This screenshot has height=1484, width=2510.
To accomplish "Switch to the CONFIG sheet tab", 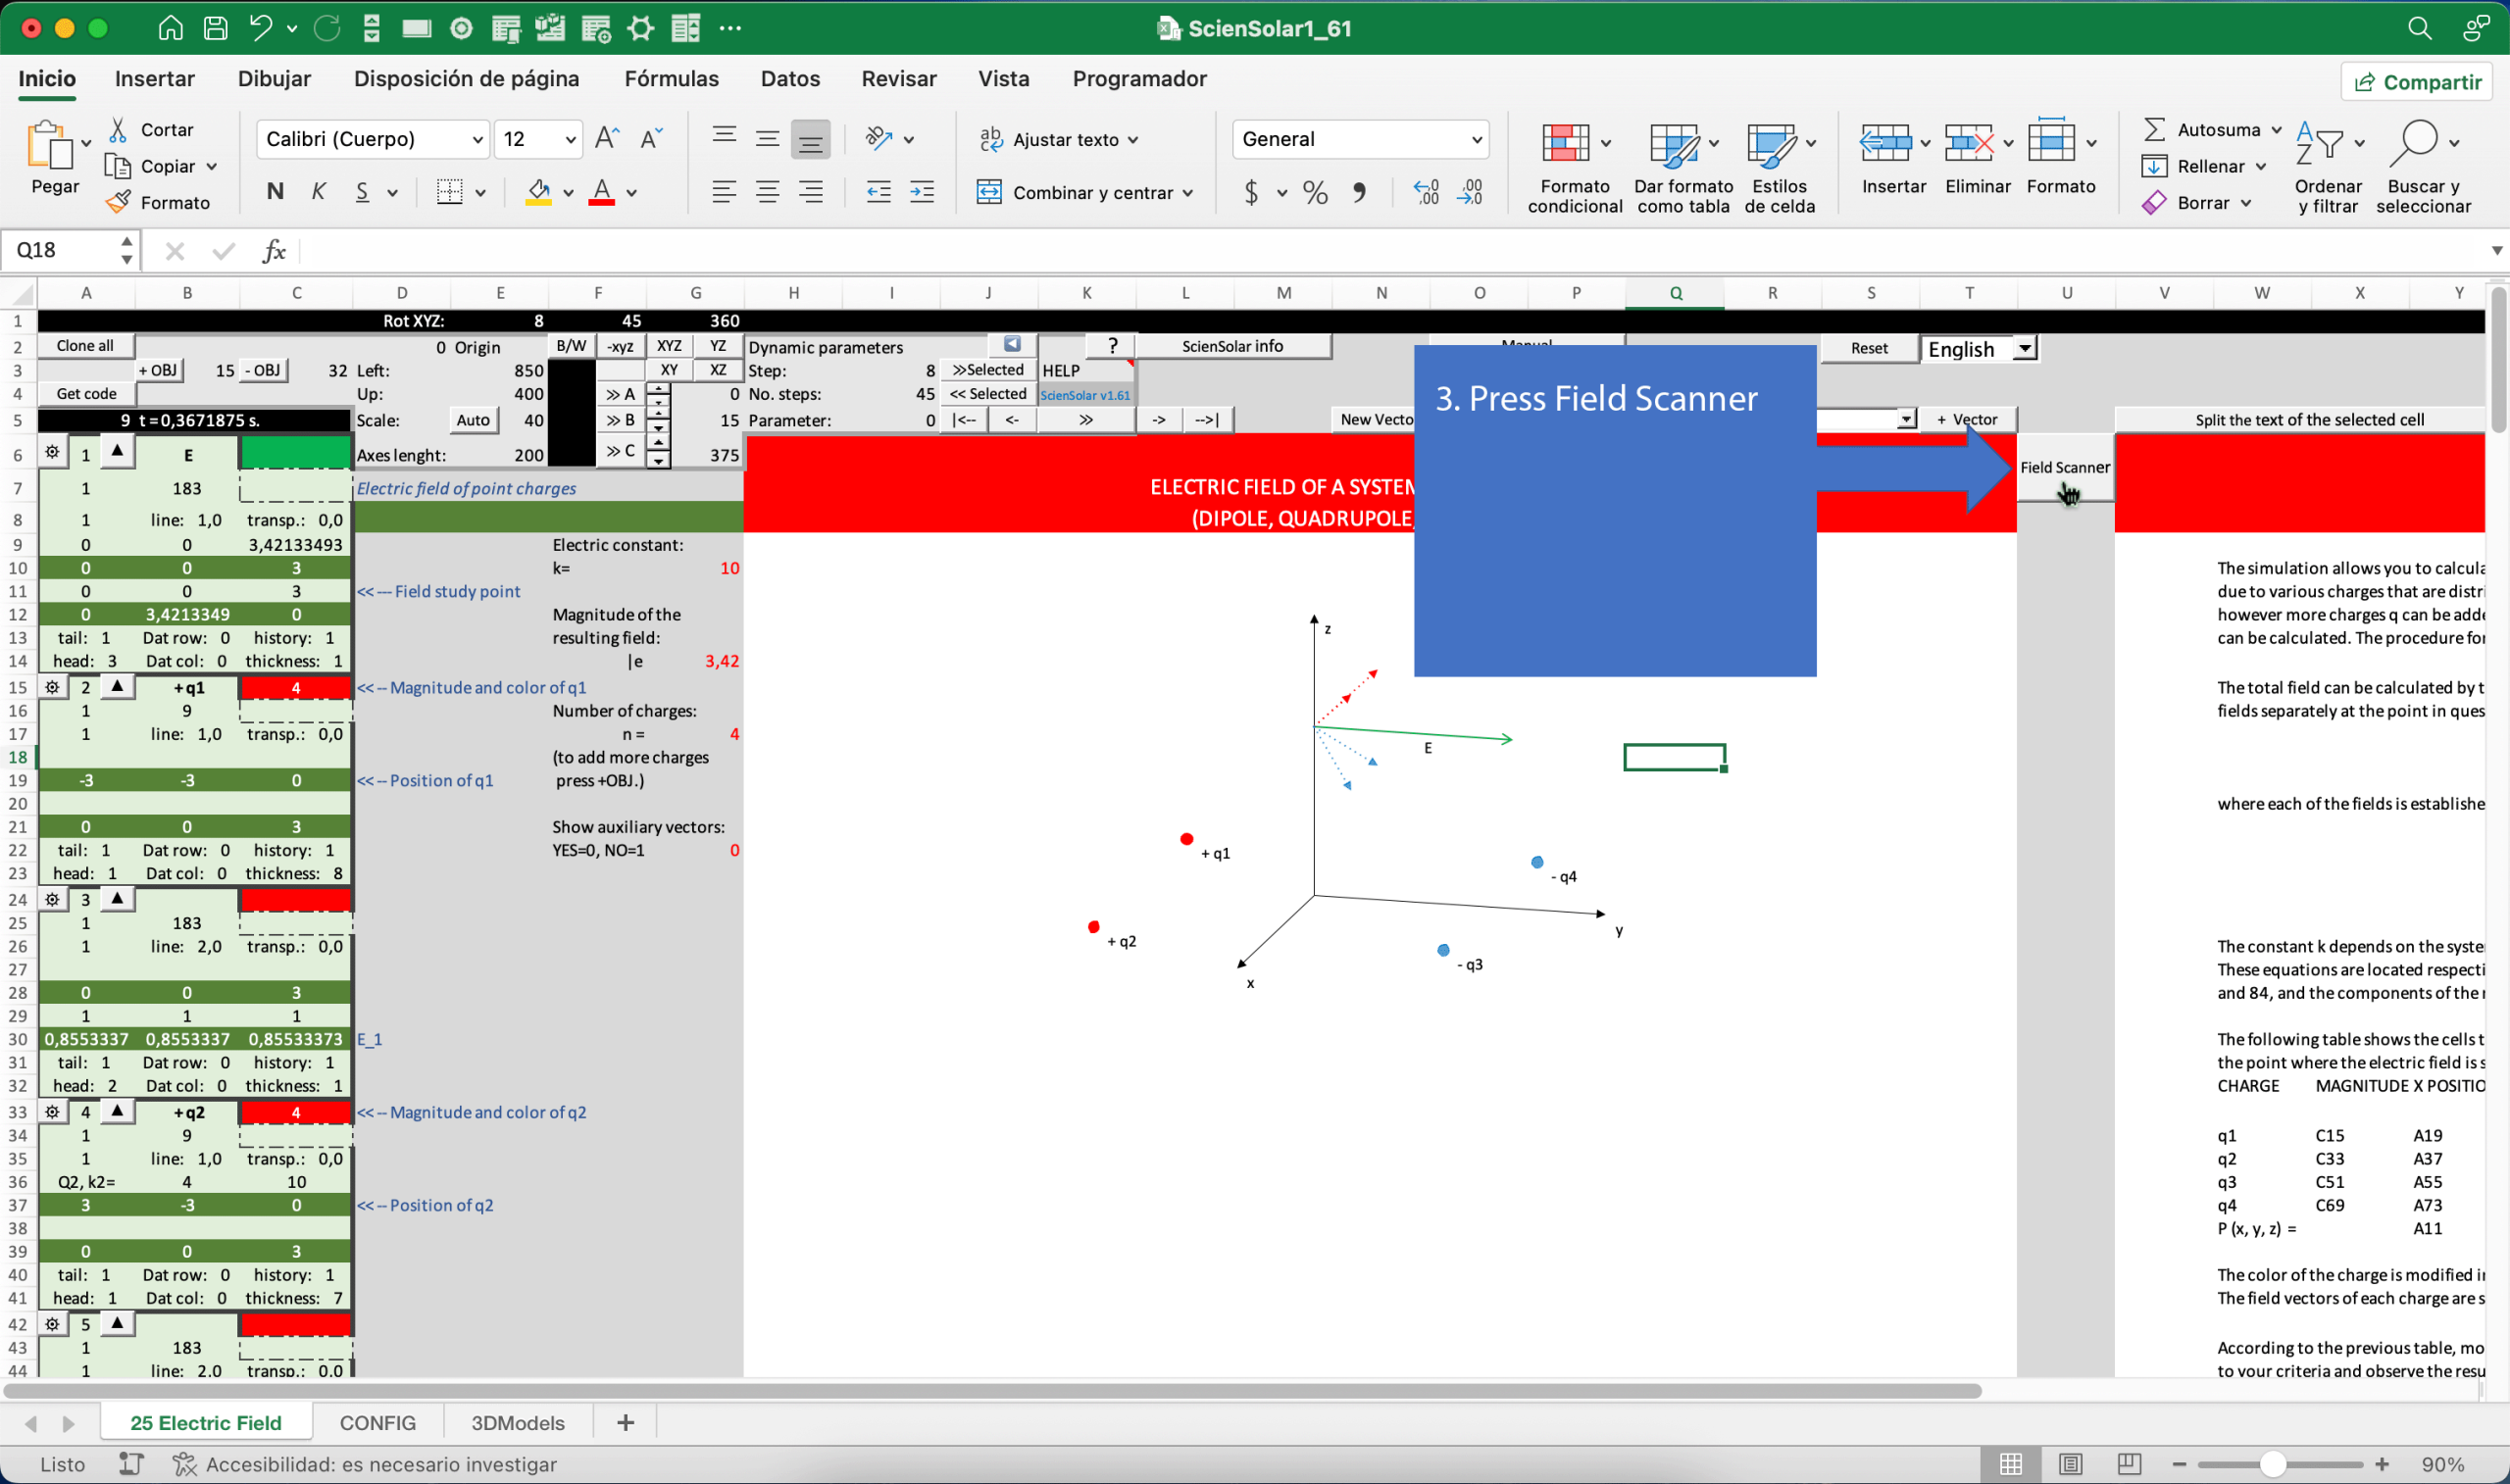I will click(x=377, y=1423).
